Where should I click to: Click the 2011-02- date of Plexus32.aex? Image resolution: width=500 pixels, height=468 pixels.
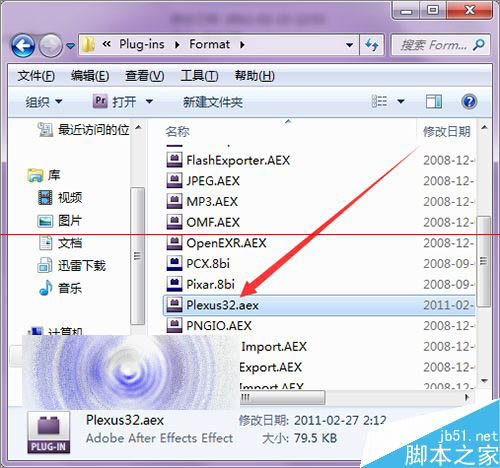click(x=448, y=305)
